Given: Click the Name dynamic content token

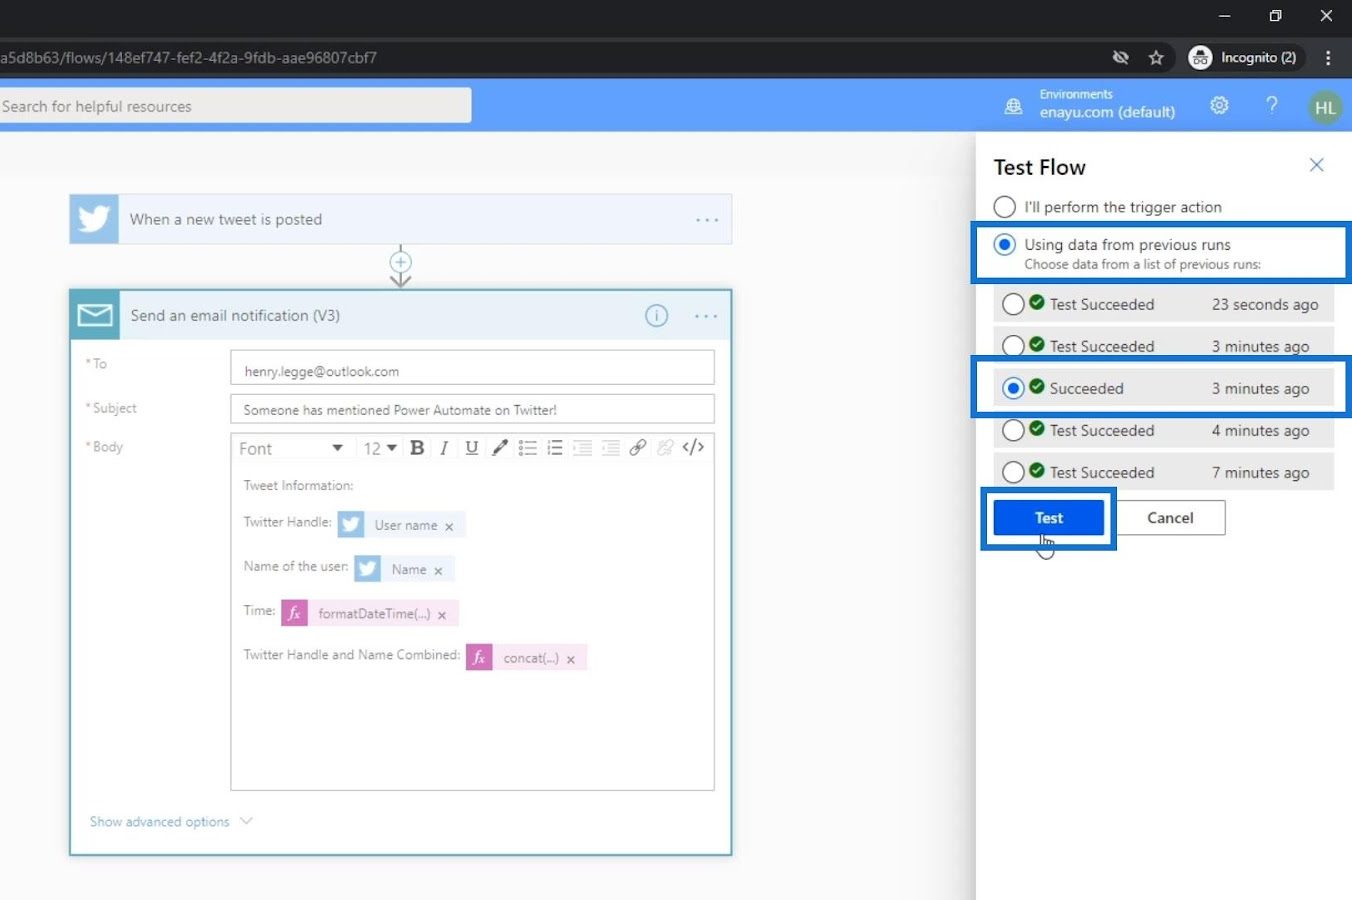Looking at the screenshot, I should click(x=405, y=569).
